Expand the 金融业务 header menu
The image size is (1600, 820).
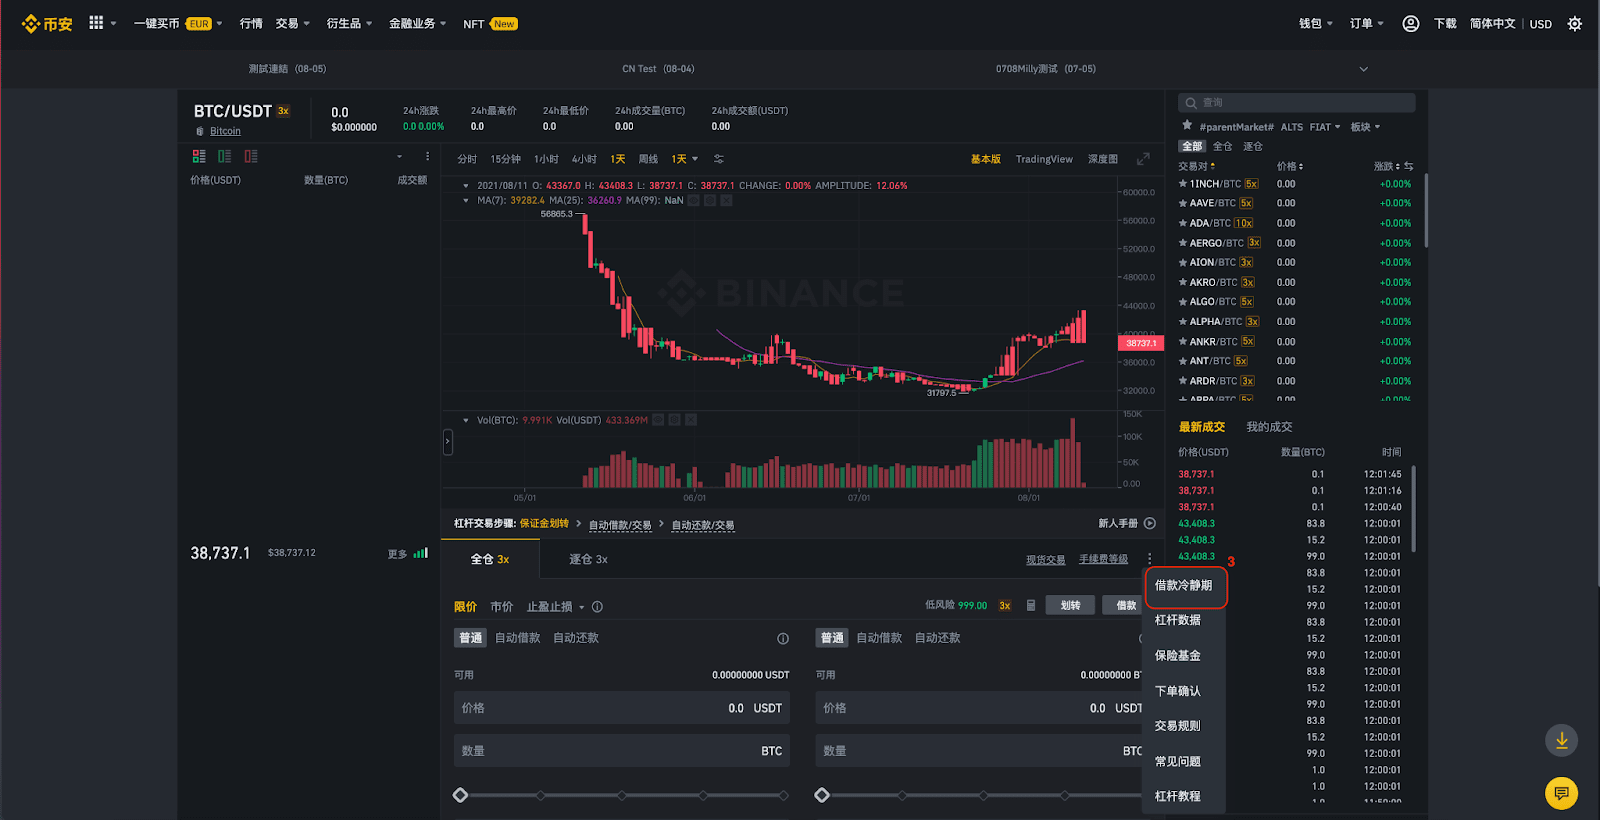click(x=417, y=23)
